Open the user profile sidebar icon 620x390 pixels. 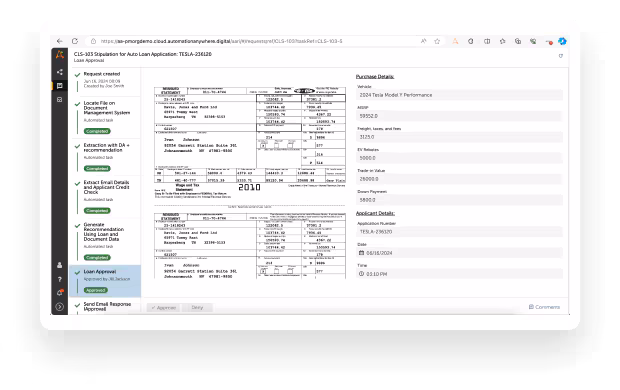coord(60,265)
